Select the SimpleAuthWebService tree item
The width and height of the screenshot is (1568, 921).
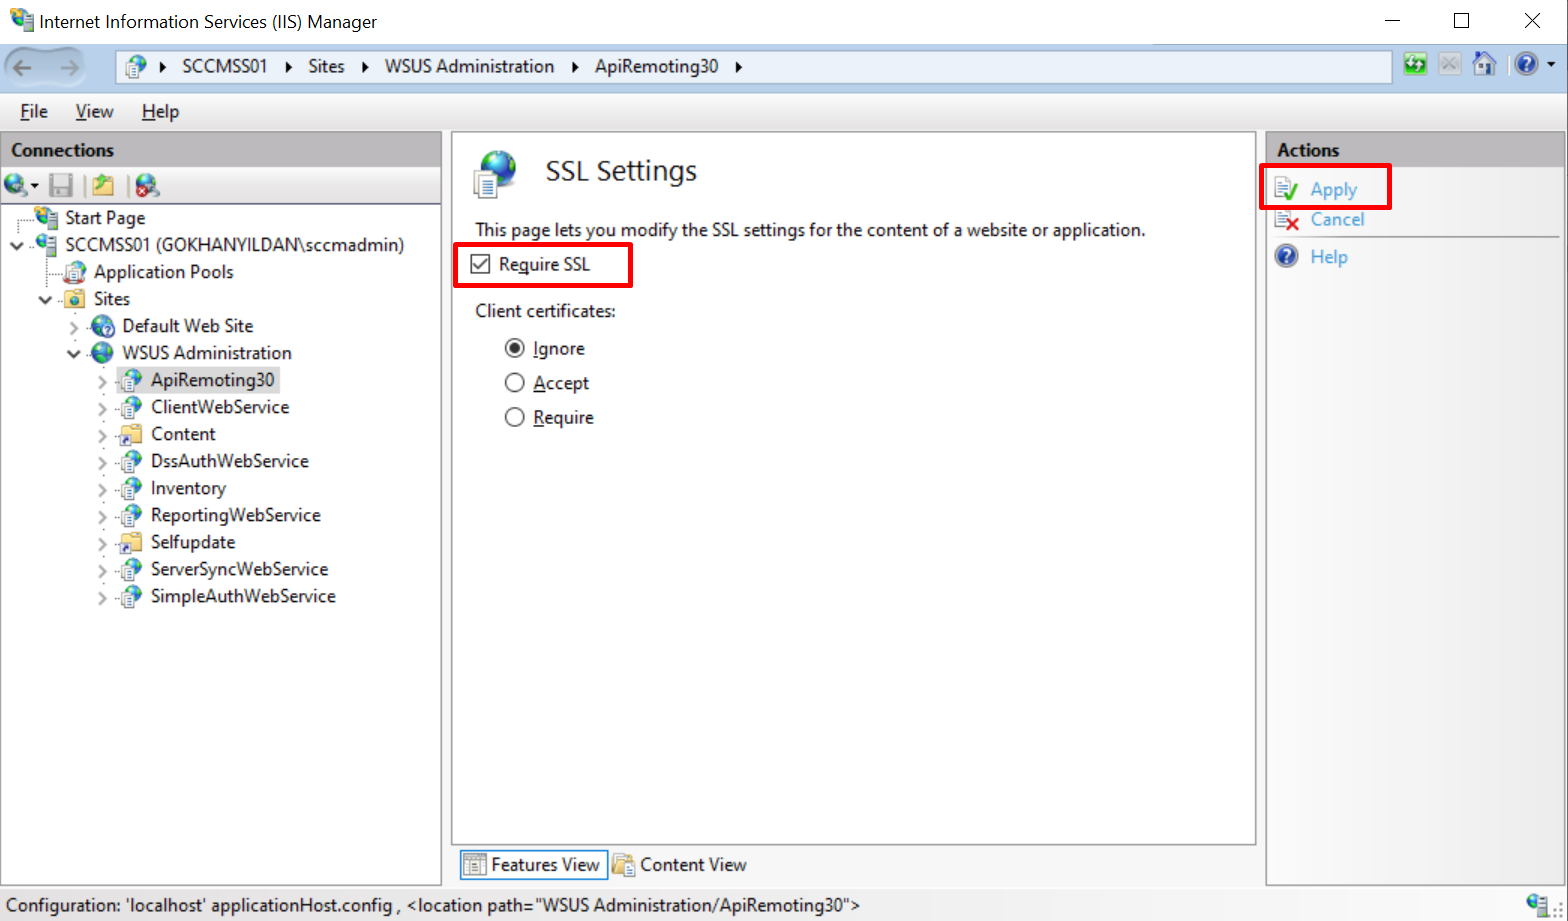(243, 596)
